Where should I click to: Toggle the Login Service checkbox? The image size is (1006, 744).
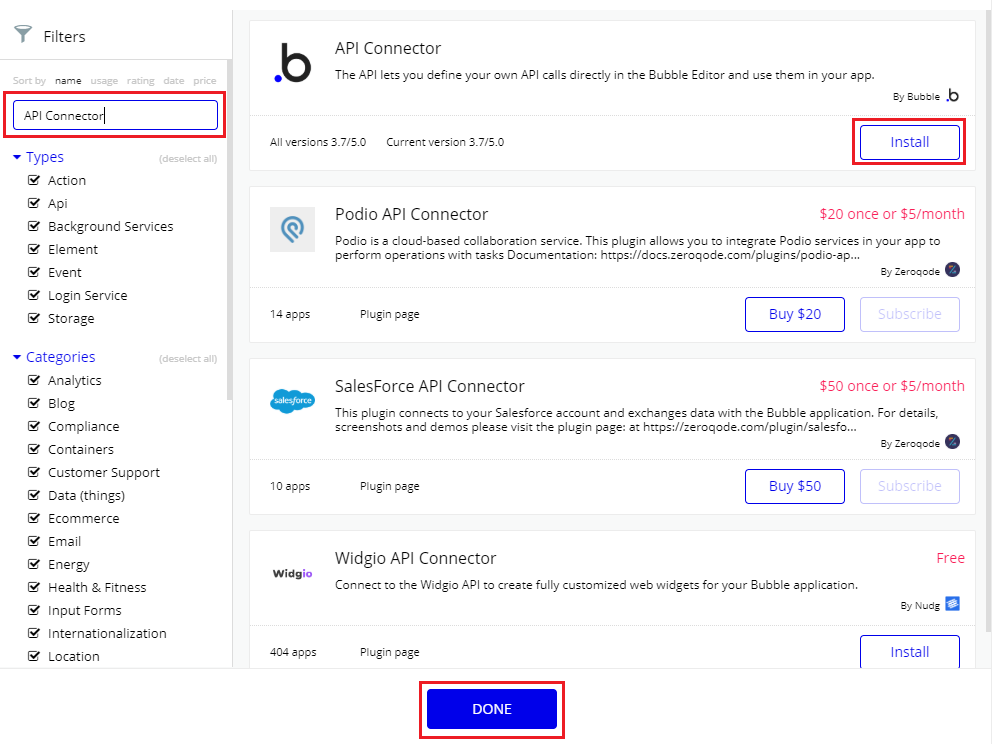35,295
